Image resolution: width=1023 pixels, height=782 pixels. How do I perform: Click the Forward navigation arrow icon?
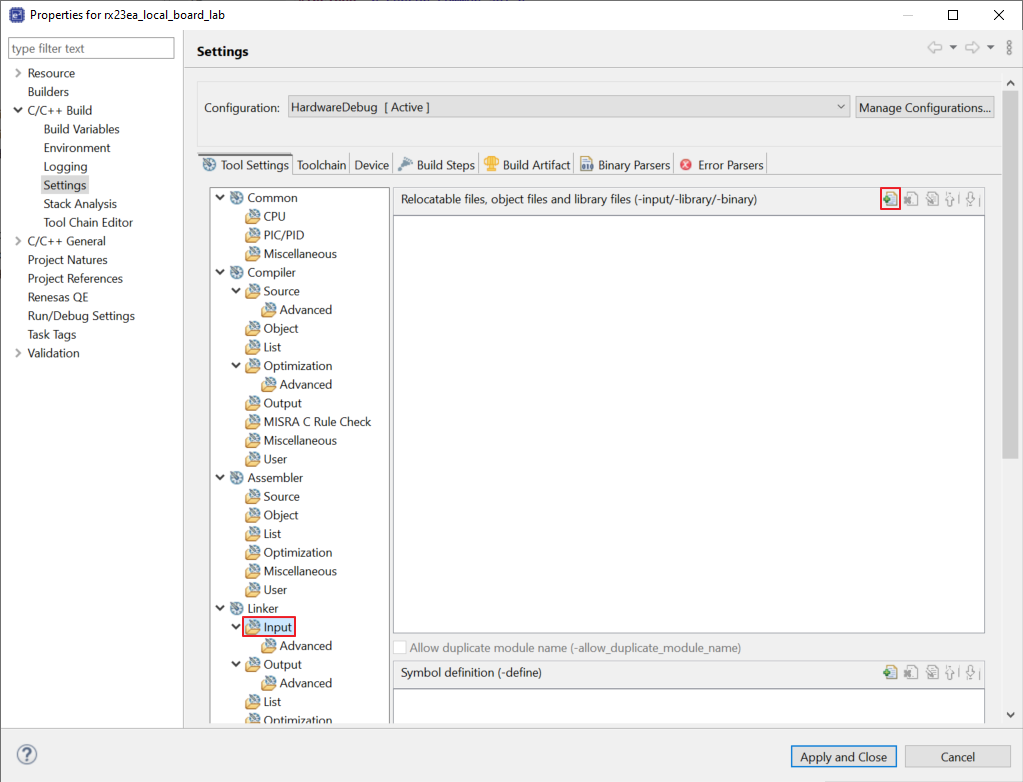tap(972, 48)
